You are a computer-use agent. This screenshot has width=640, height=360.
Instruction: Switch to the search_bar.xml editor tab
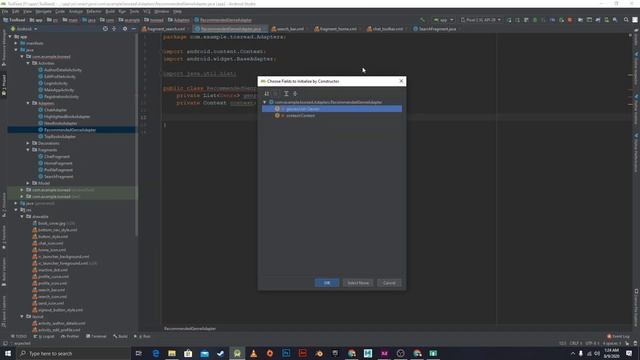(x=290, y=29)
